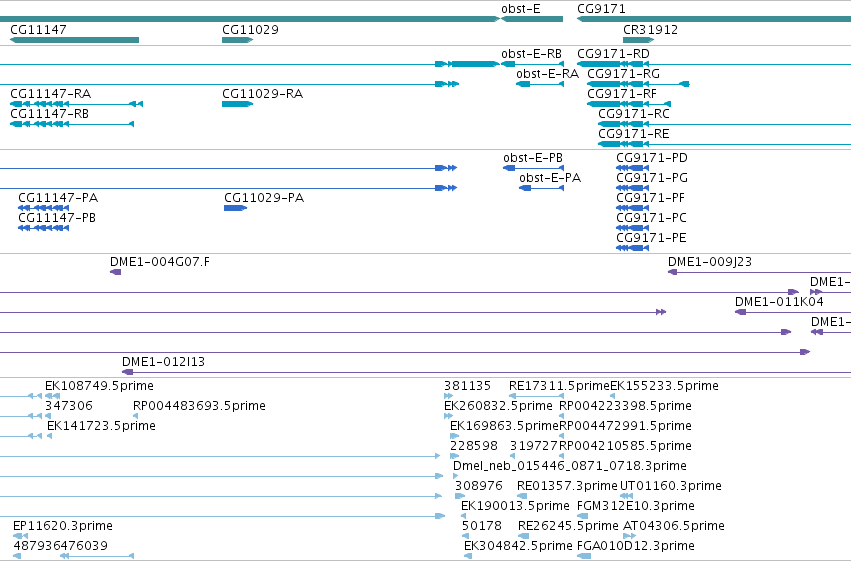Select EST RE17311.5prime
Image resolution: width=851 pixels, height=561 pixels.
[536, 396]
